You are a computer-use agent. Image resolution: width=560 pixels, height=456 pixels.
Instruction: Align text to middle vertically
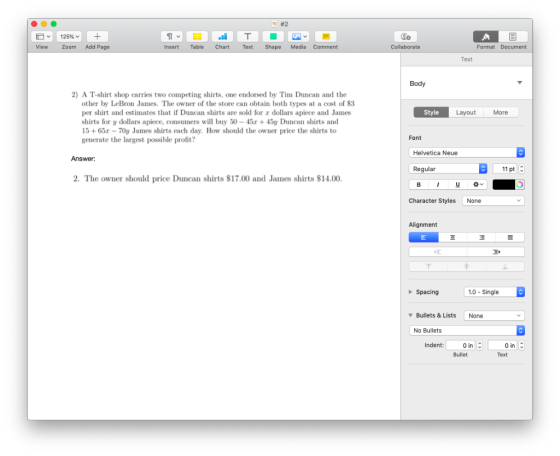click(466, 267)
